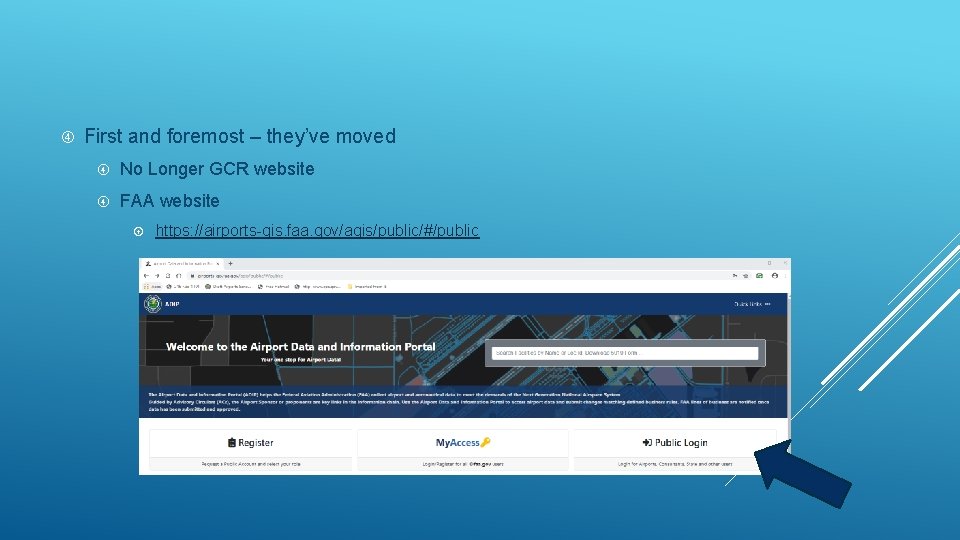This screenshot has width=960, height=540.
Task: Click the airport search input field
Action: tap(624, 353)
